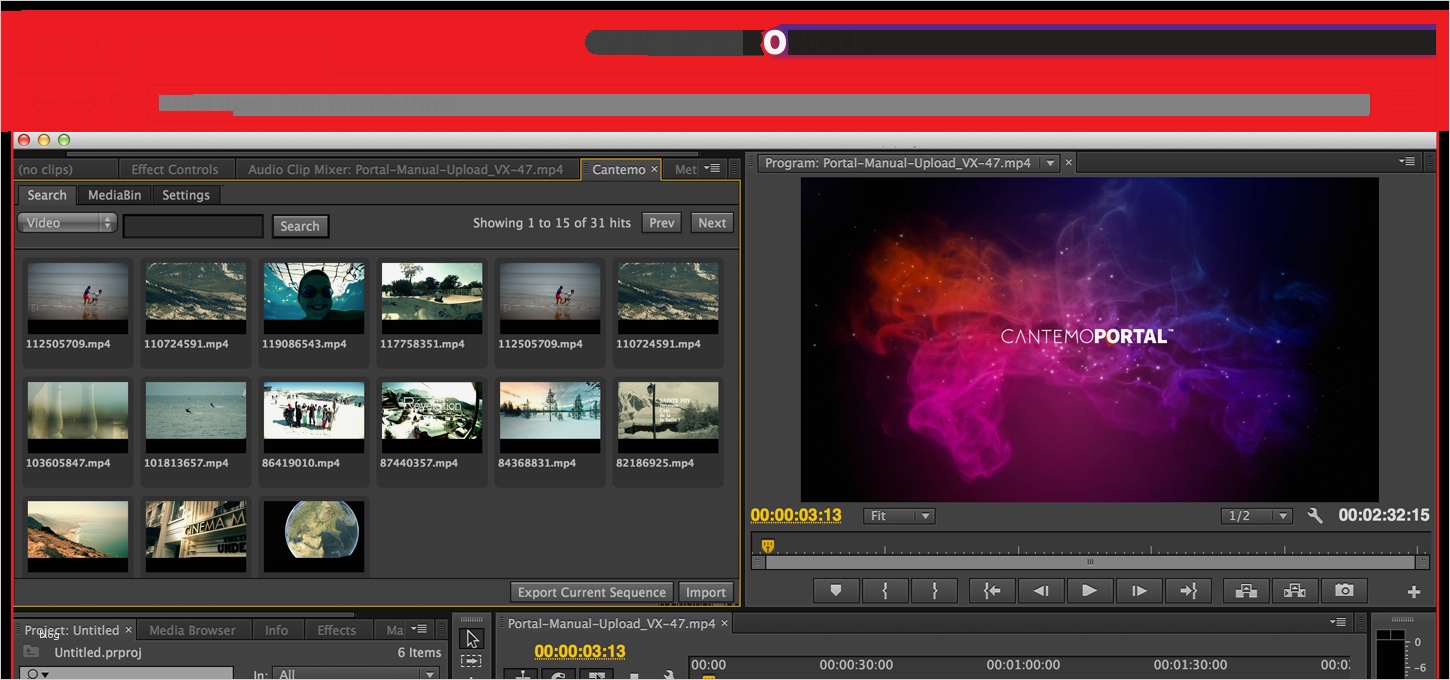Select the 119086543.mp4 underwater thumbnail

click(x=314, y=298)
